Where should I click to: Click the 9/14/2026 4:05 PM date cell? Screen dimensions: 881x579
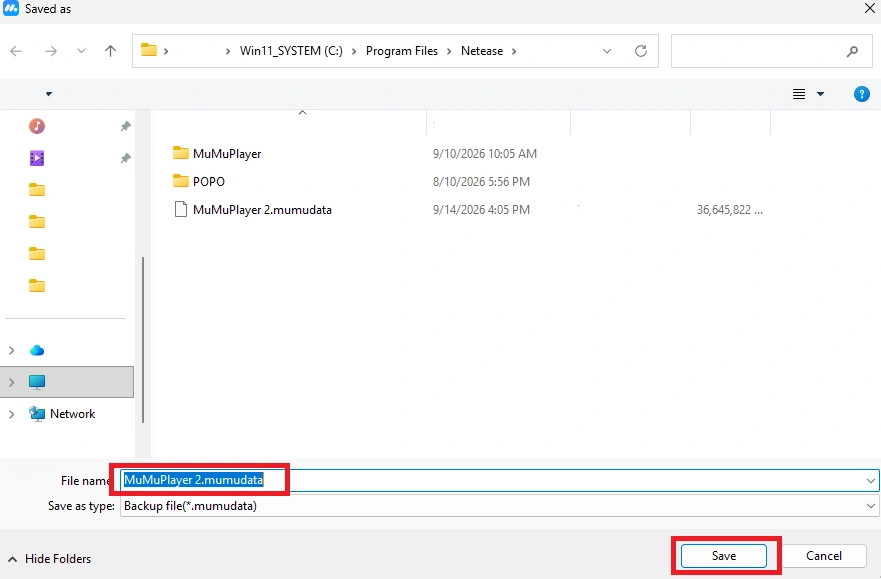tap(481, 210)
